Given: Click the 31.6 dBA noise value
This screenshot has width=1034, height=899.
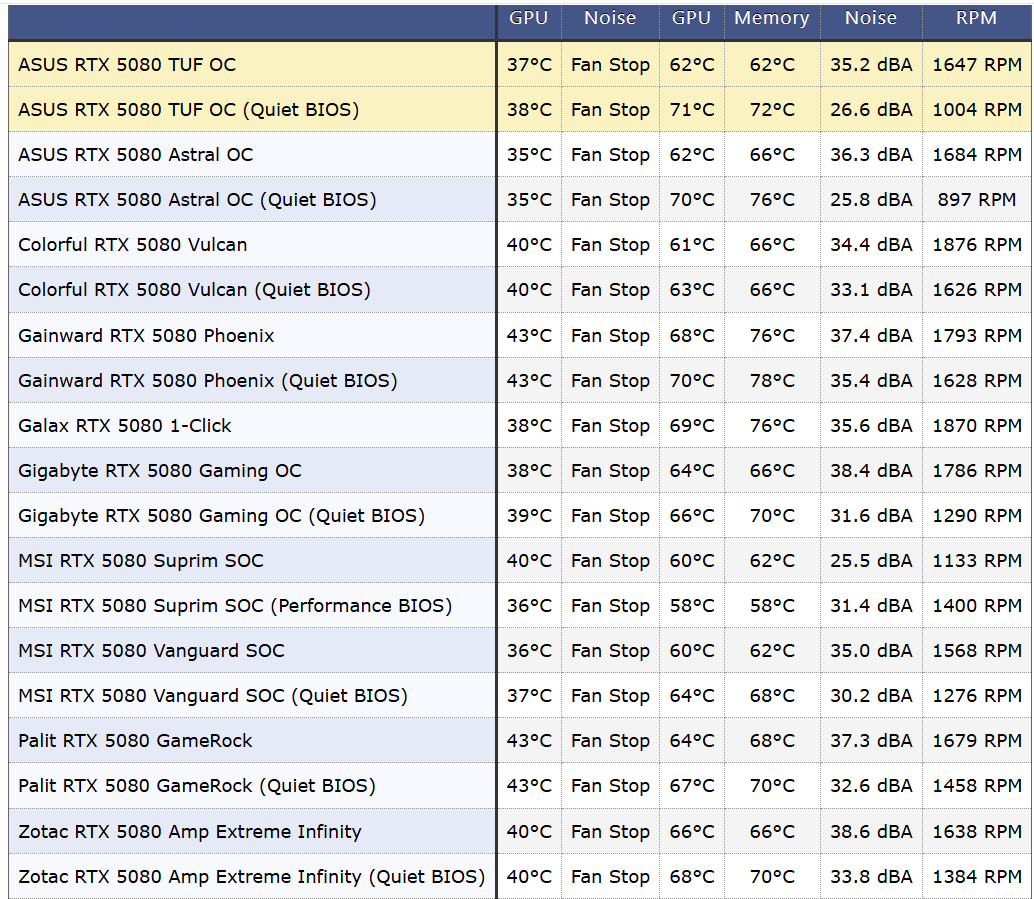Looking at the screenshot, I should point(871,516).
